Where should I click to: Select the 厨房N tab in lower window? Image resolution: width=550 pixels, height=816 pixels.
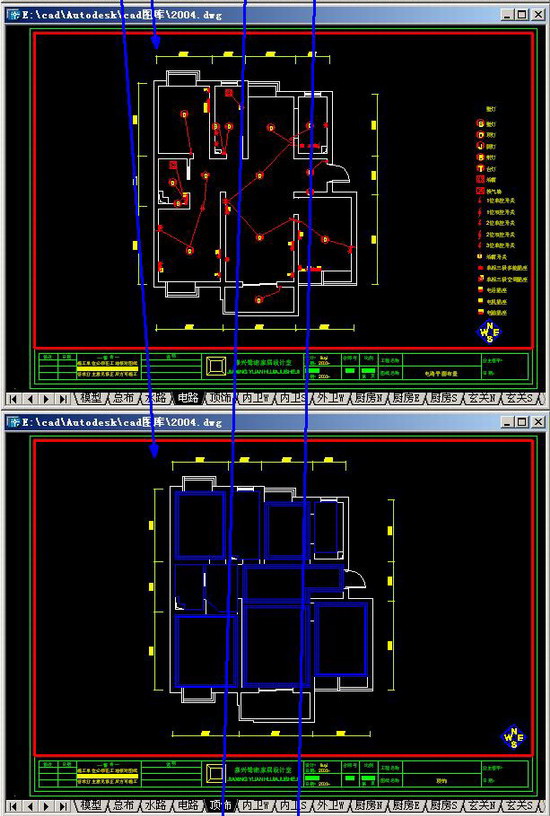coord(368,806)
